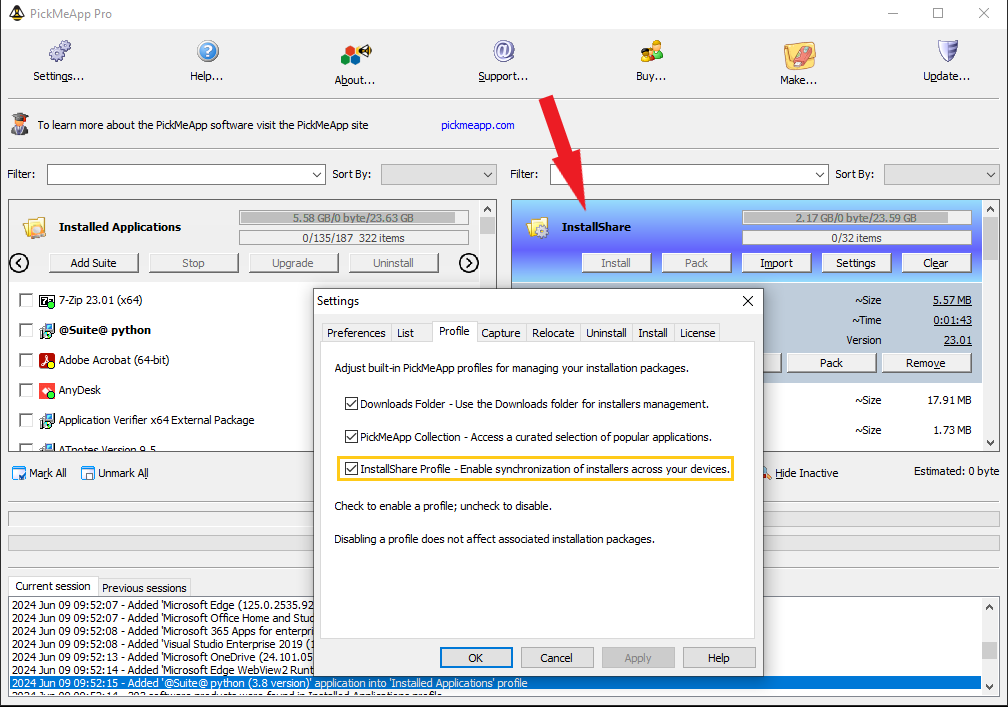This screenshot has height=707, width=1008.
Task: Click the Installed Applications storage usage bar
Action: (354, 218)
